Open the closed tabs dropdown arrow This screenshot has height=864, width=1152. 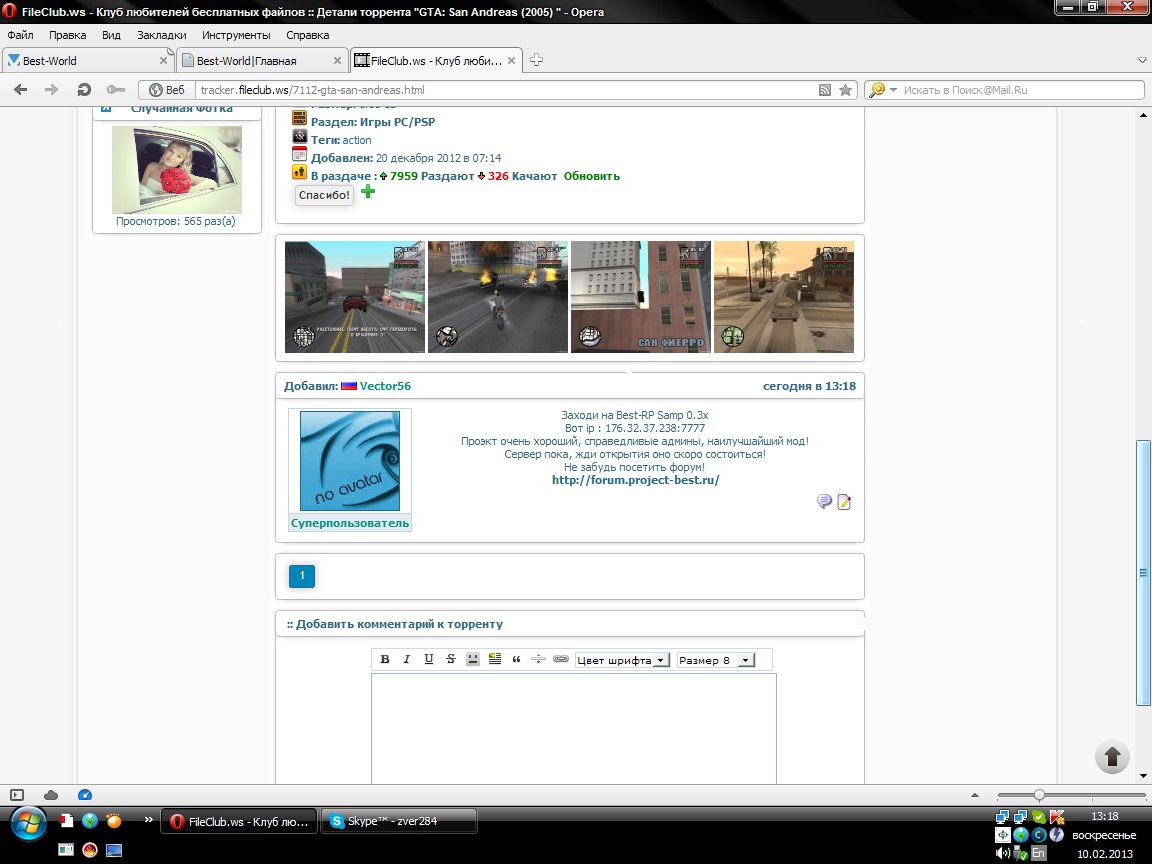[x=1142, y=60]
